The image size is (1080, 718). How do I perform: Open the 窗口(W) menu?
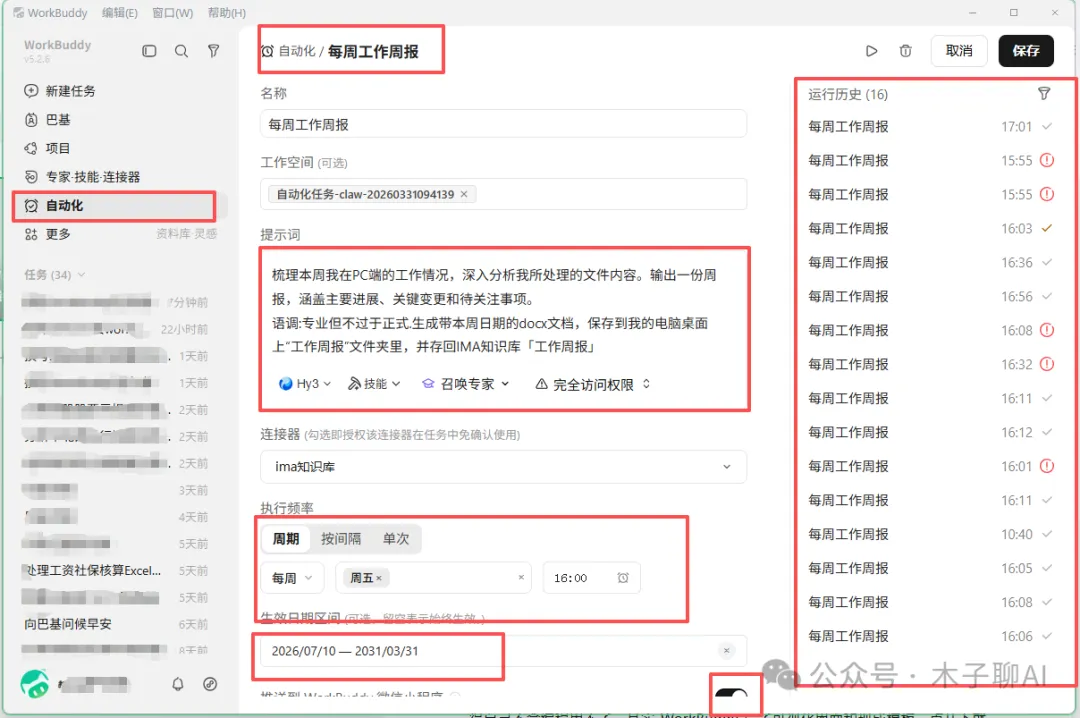click(x=172, y=12)
